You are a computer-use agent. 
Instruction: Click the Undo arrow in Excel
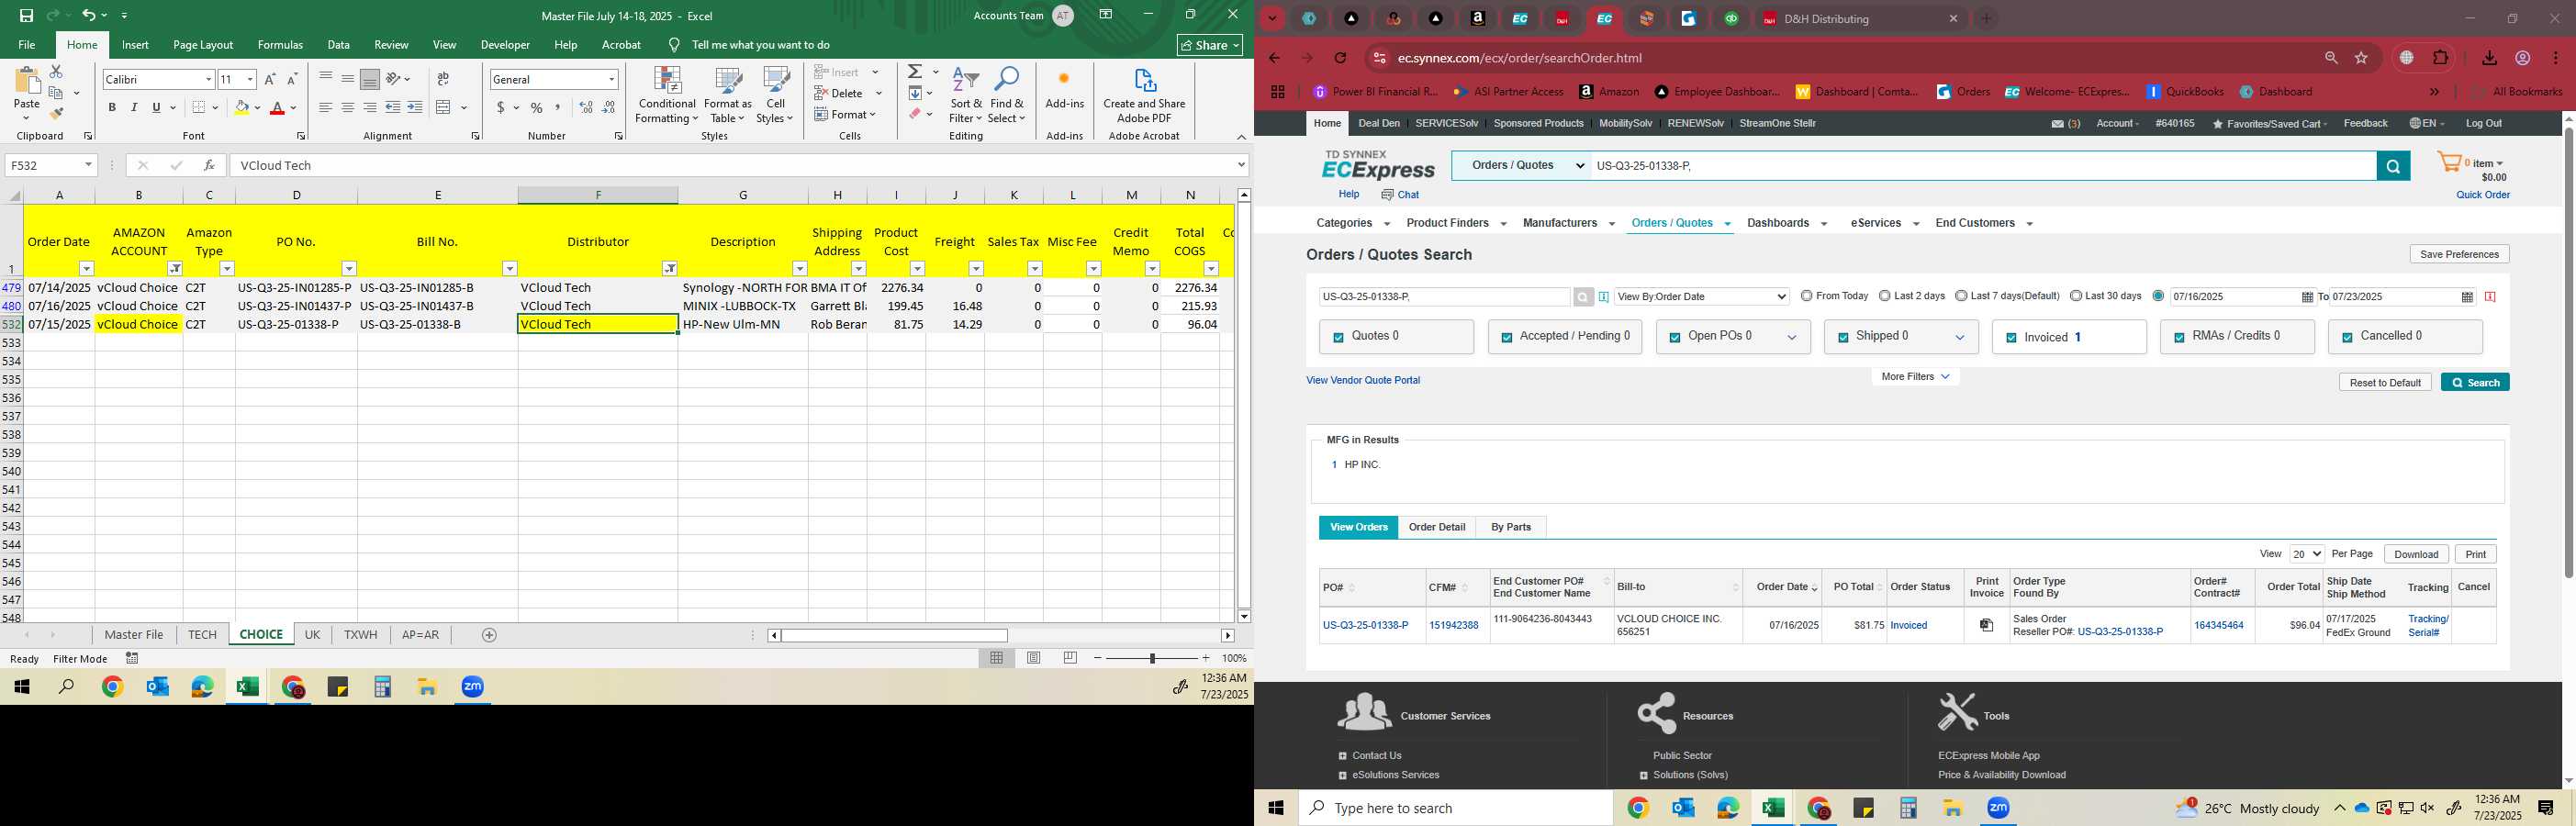point(88,15)
